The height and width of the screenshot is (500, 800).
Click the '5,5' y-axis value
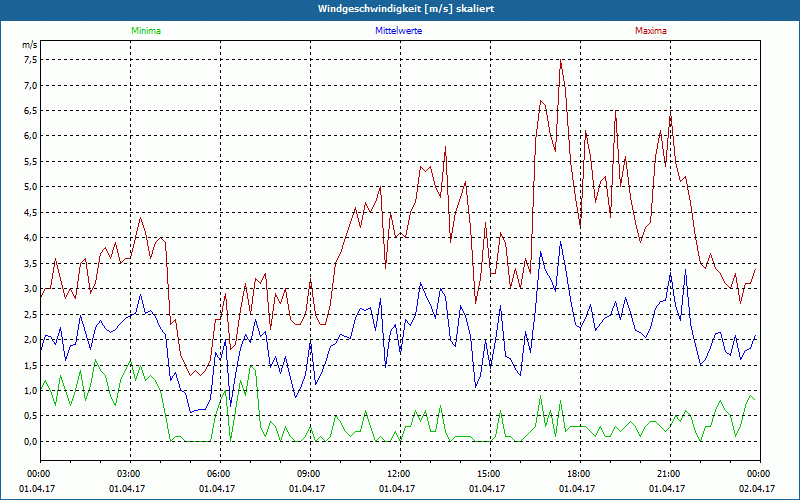pos(31,162)
